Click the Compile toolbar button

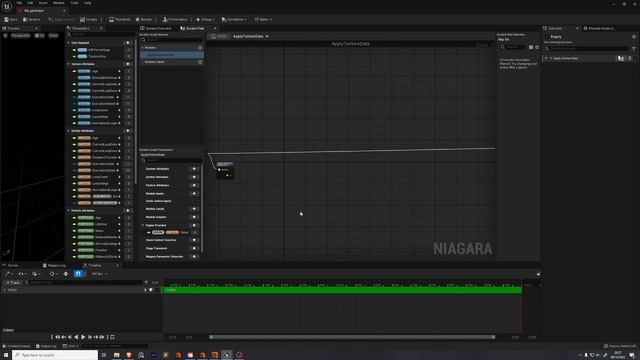coord(89,20)
